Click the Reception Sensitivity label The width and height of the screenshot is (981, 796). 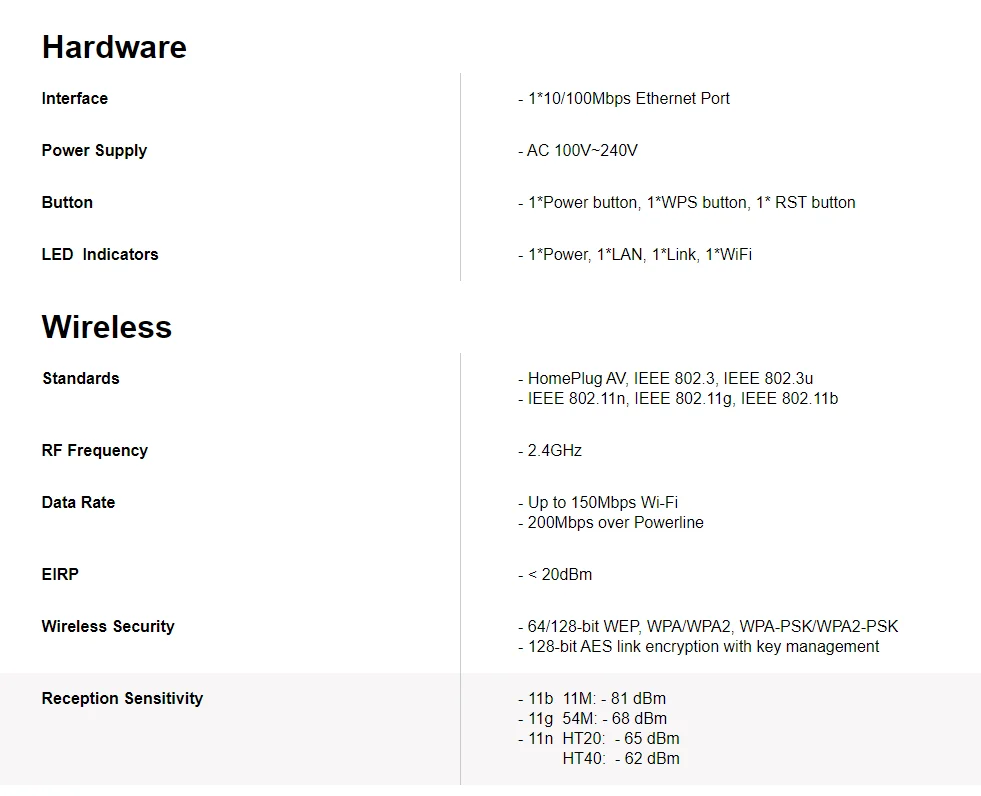point(122,698)
